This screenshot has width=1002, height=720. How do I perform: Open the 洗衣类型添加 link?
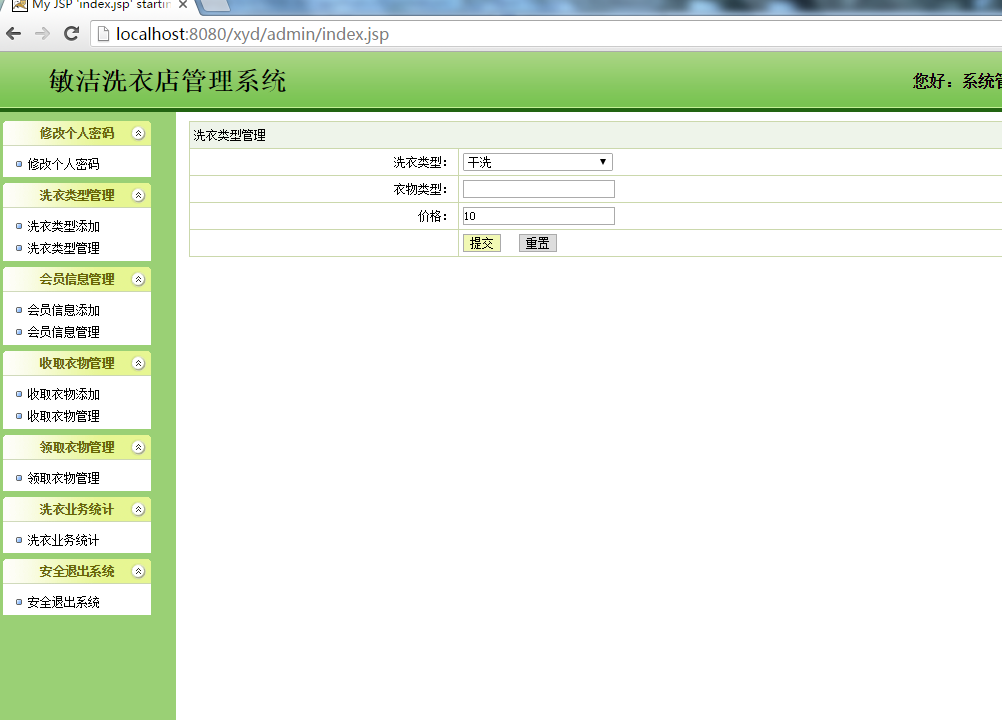click(63, 226)
